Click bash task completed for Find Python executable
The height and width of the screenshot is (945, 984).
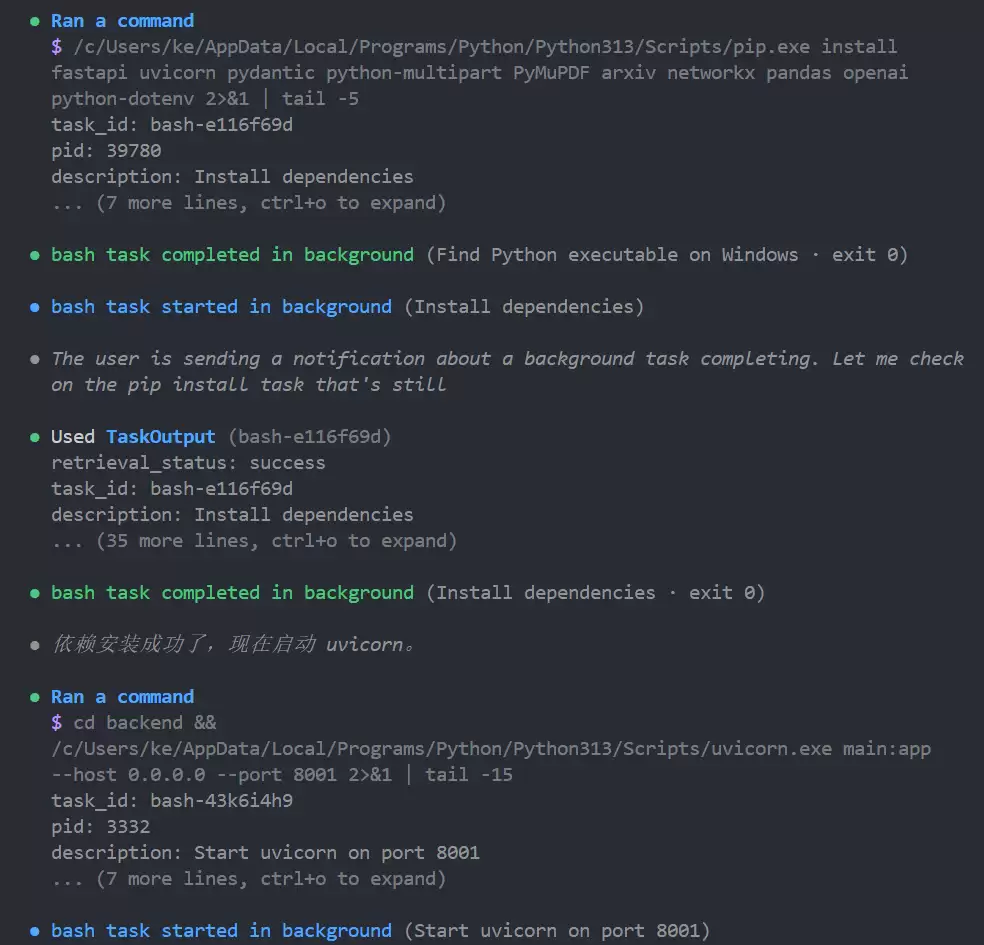232,255
